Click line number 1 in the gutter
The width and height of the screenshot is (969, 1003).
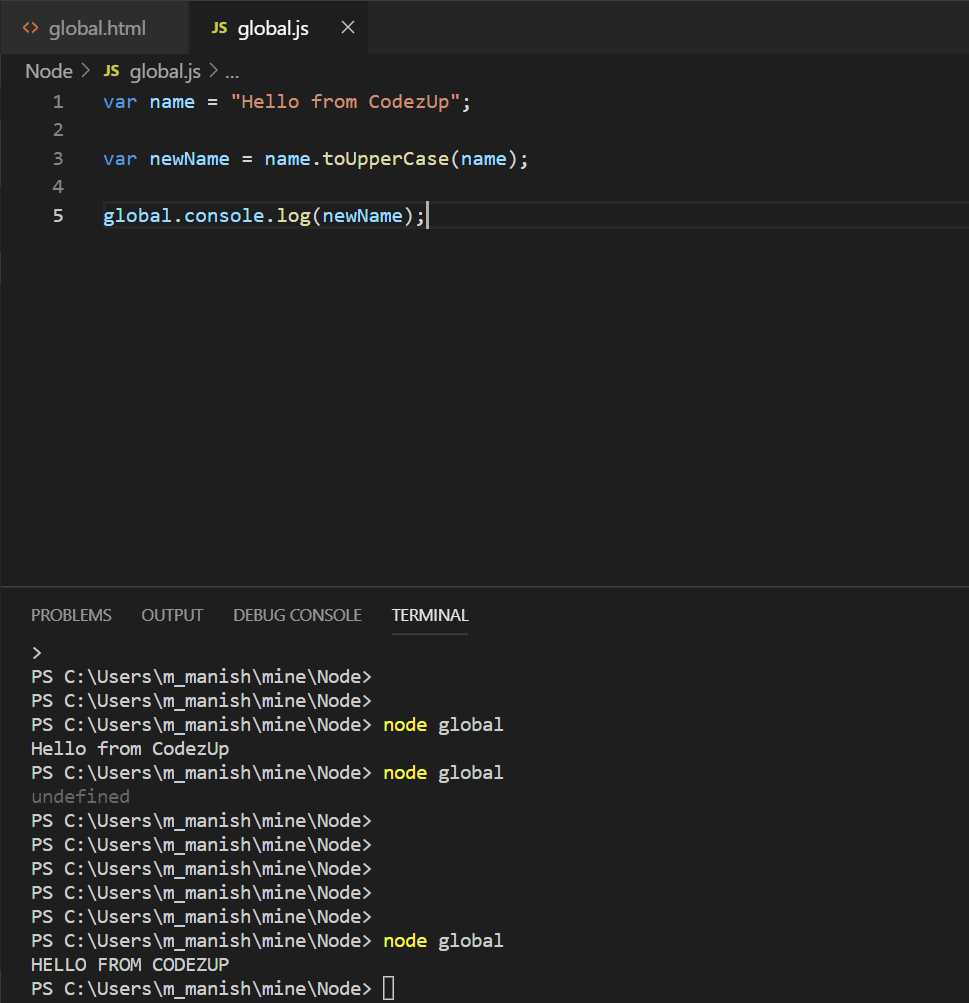click(x=58, y=102)
